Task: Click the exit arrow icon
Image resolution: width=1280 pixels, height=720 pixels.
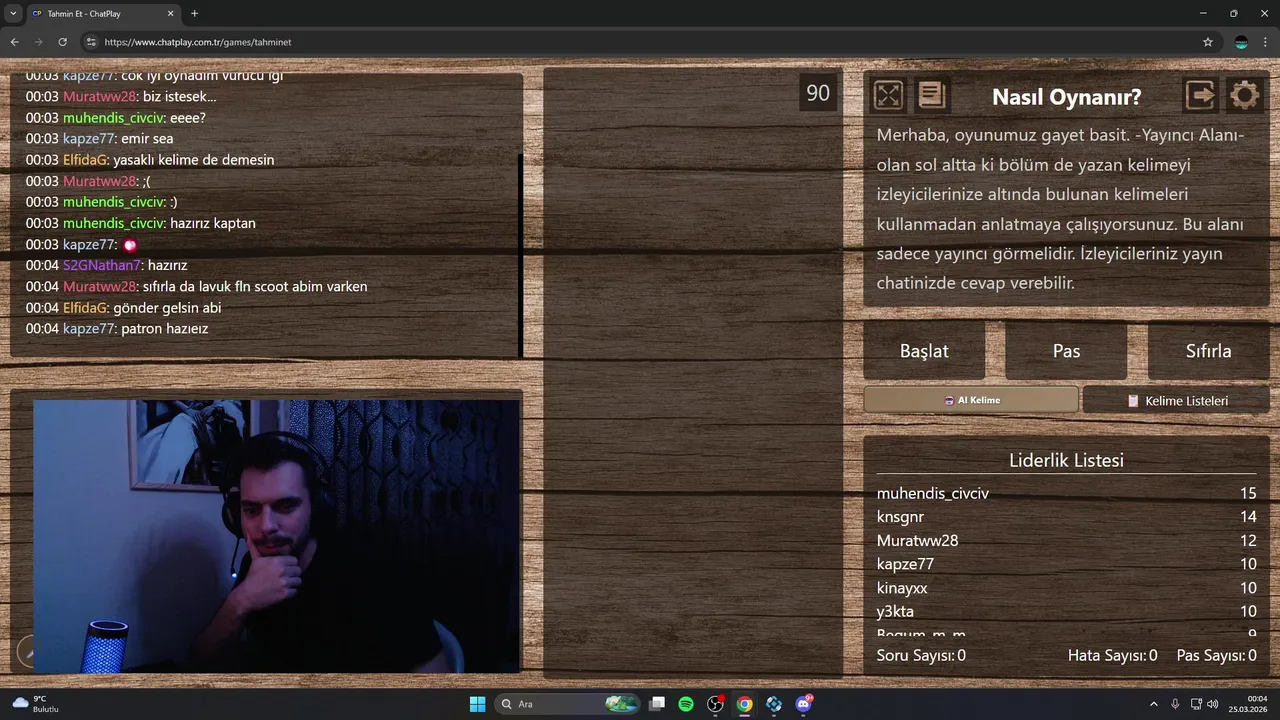Action: tap(1200, 95)
